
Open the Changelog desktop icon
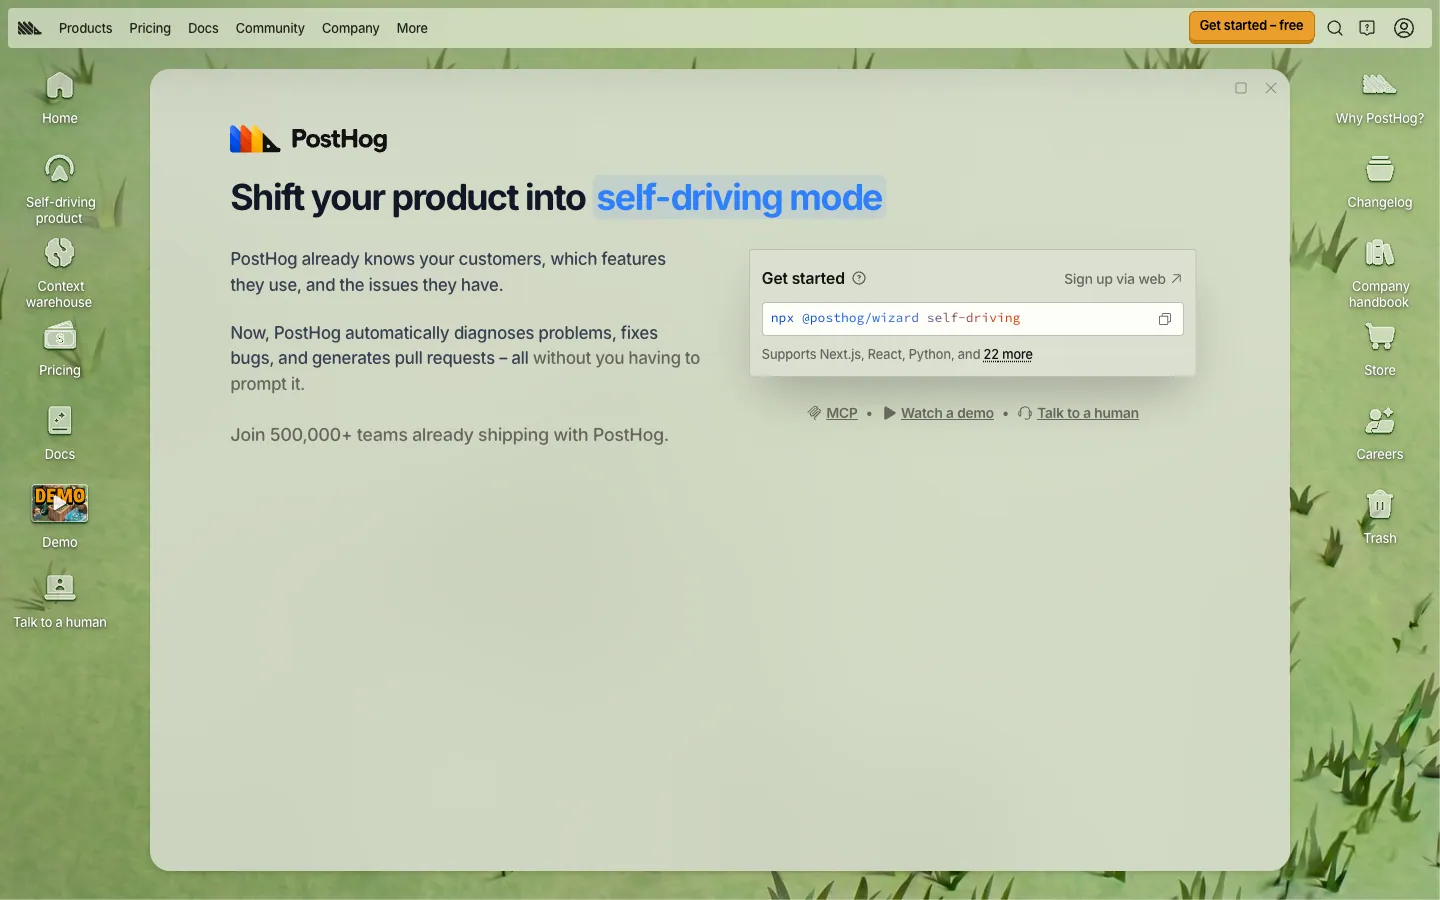pos(1380,181)
